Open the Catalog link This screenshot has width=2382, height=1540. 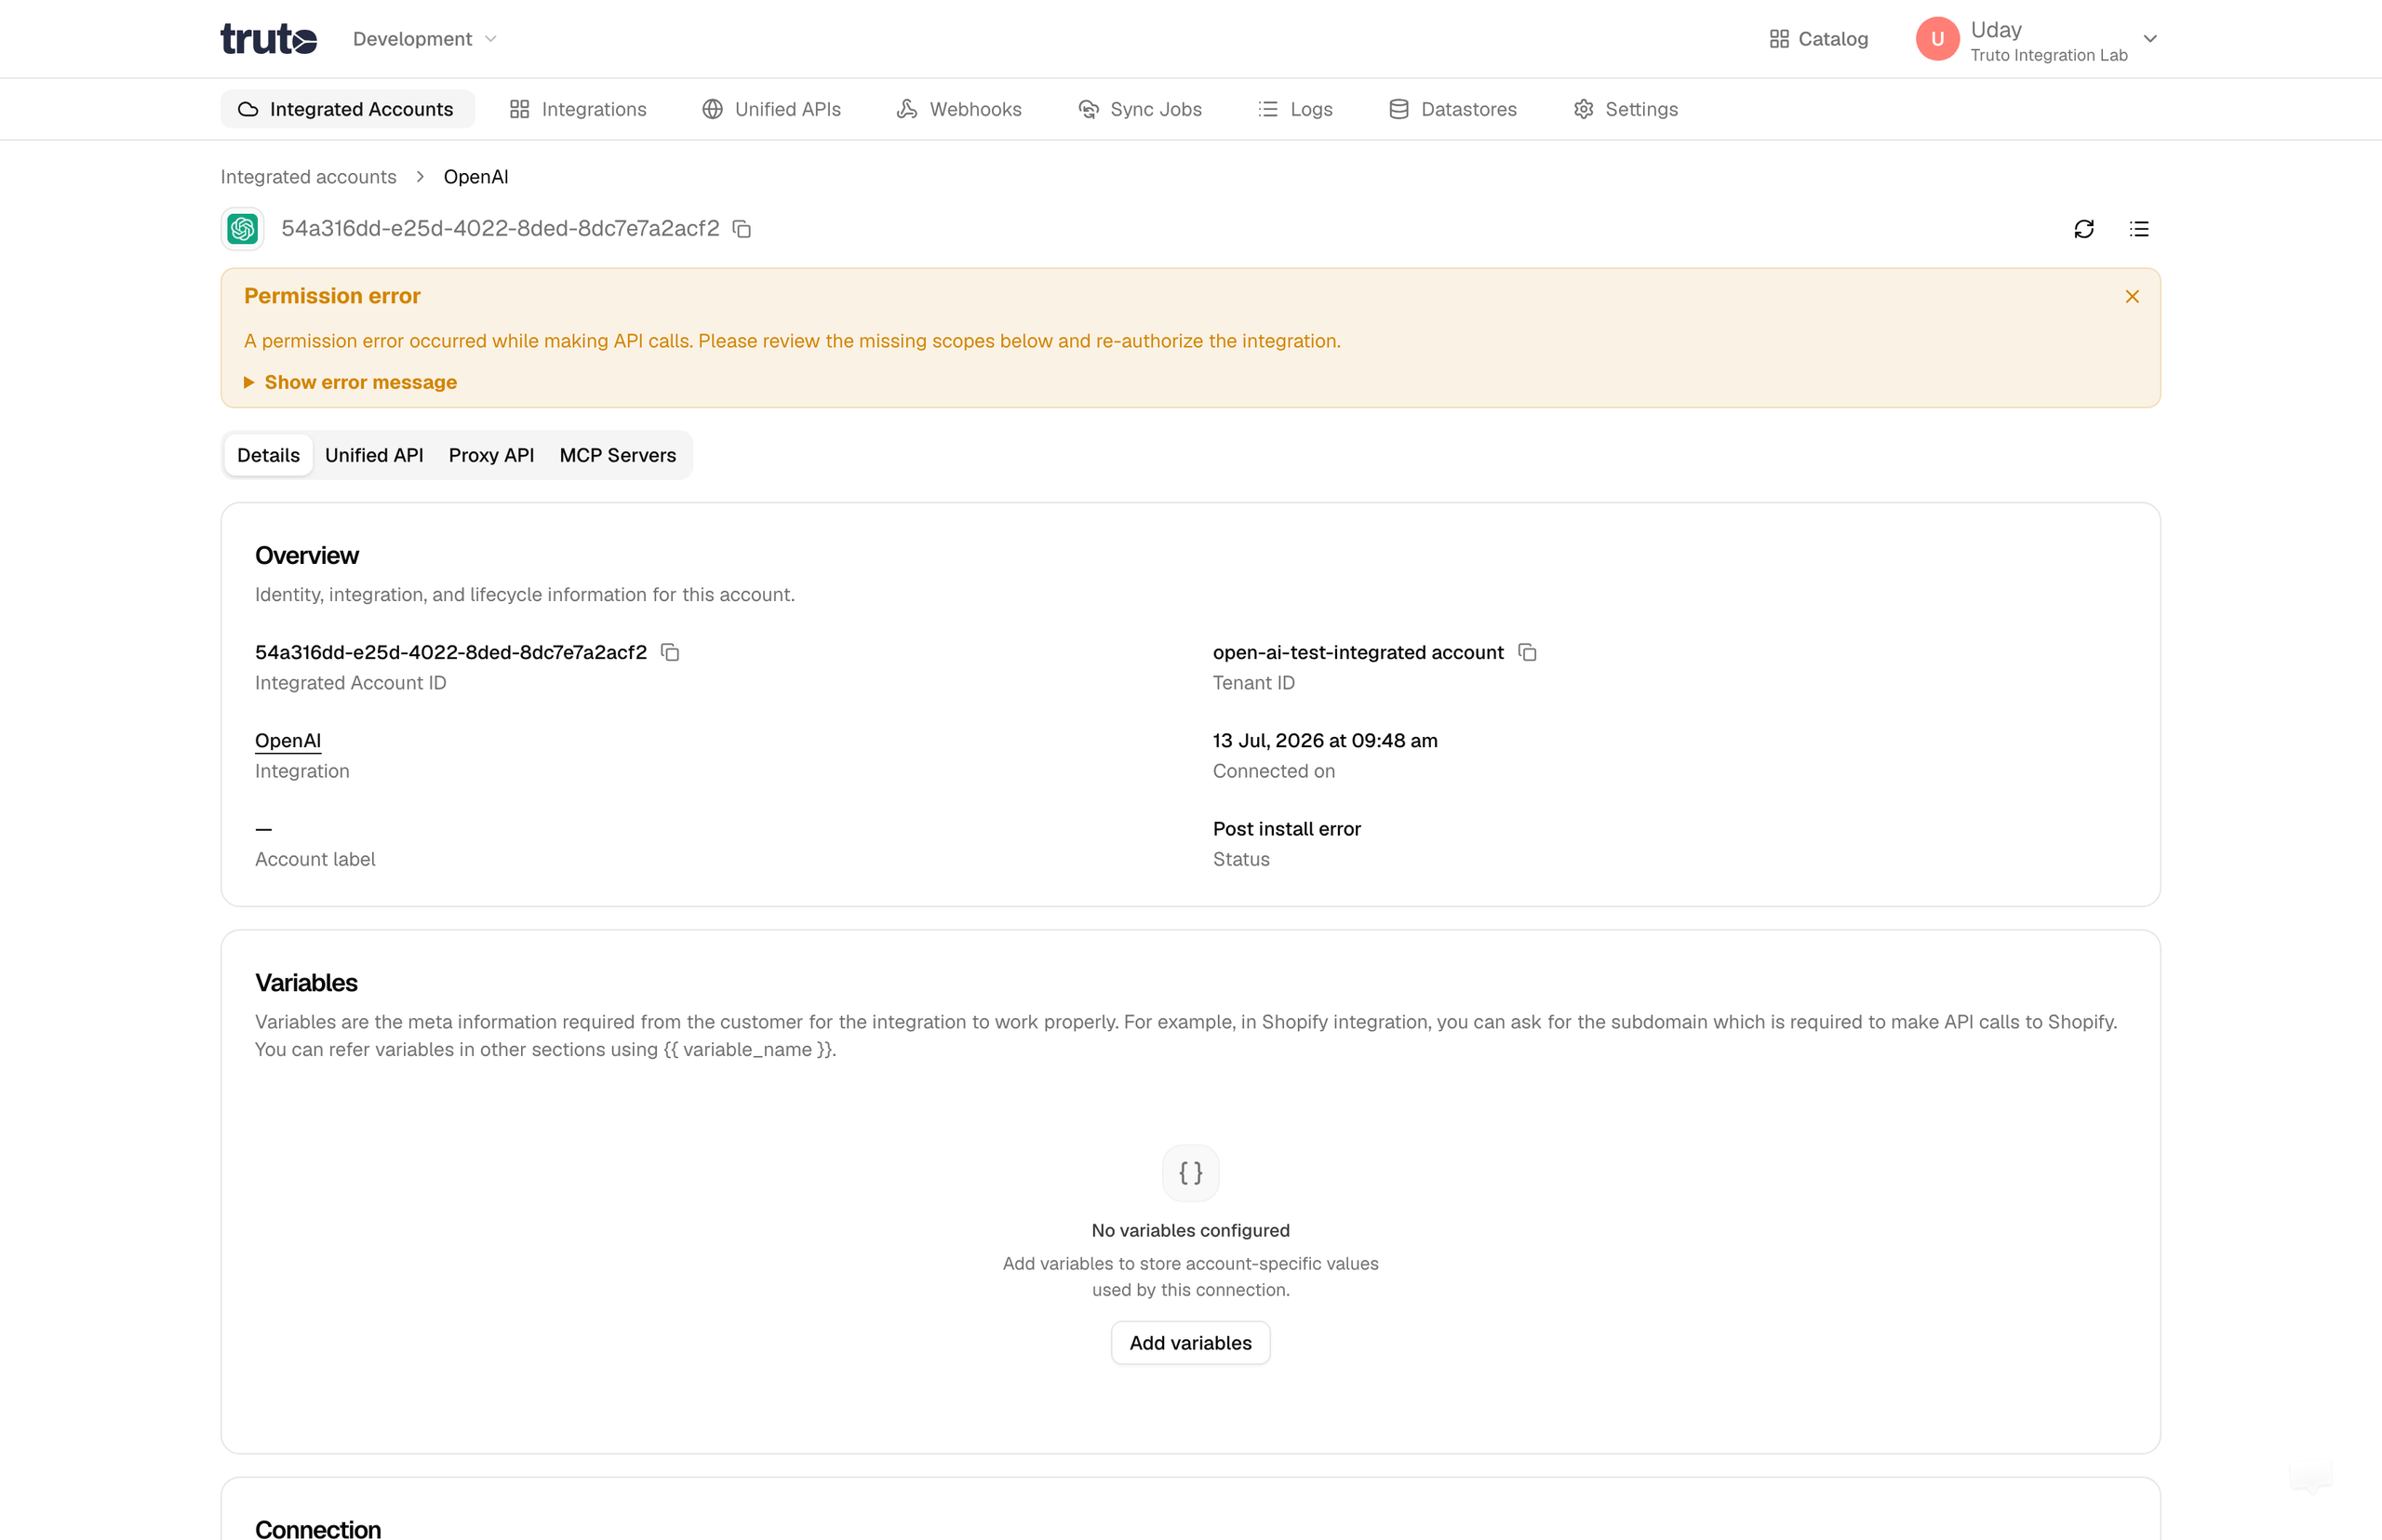coord(1819,39)
